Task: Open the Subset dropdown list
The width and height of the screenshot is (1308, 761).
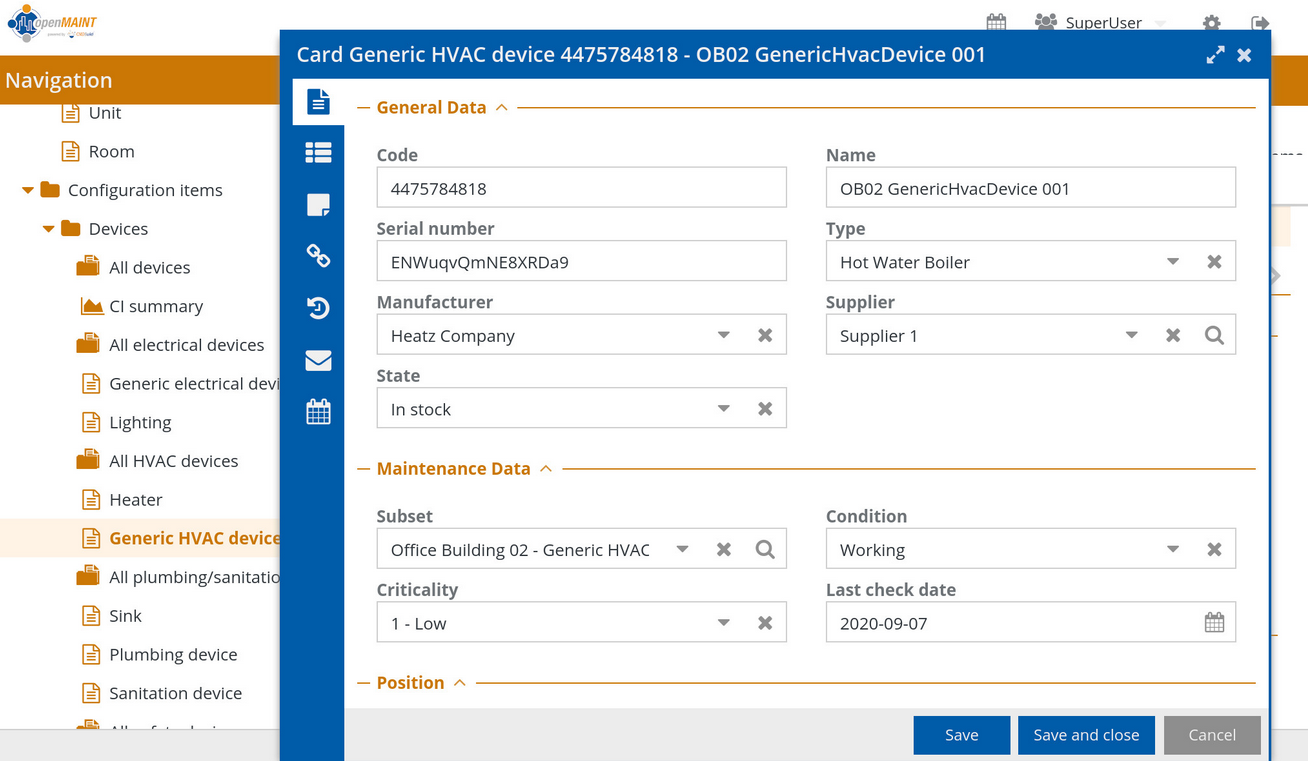Action: point(683,549)
